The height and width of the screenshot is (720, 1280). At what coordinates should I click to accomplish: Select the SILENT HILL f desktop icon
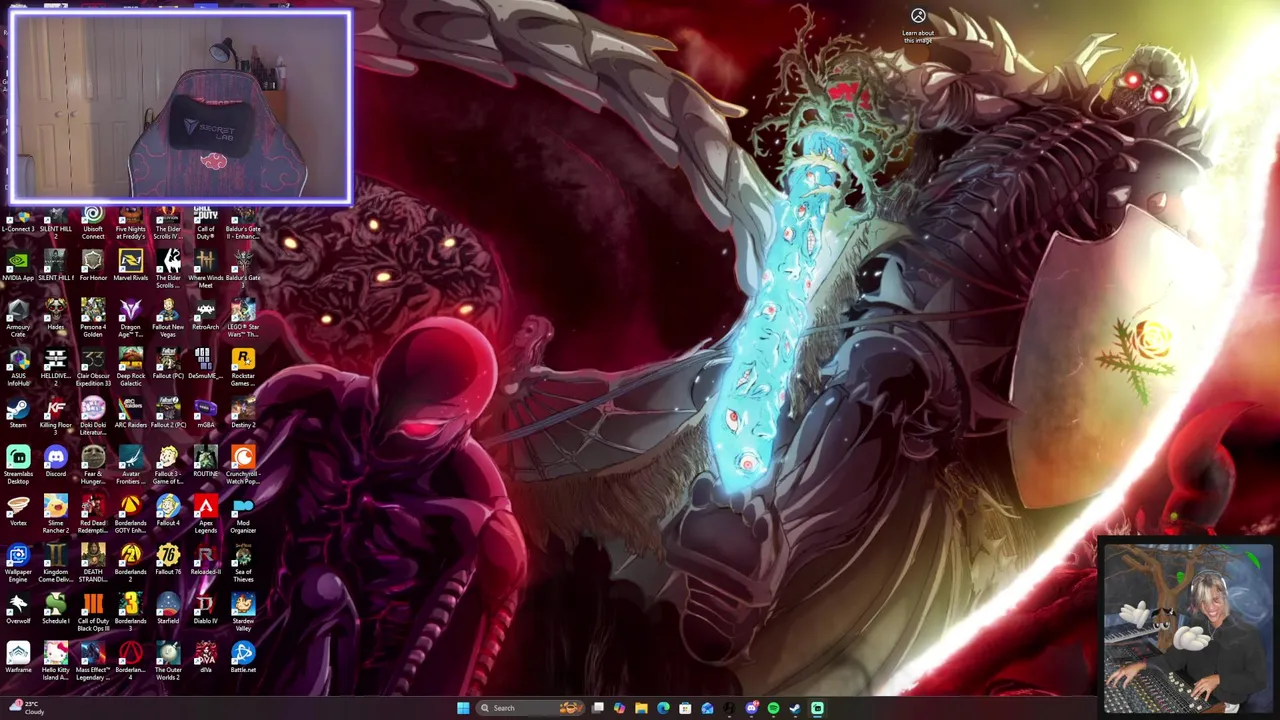(55, 266)
